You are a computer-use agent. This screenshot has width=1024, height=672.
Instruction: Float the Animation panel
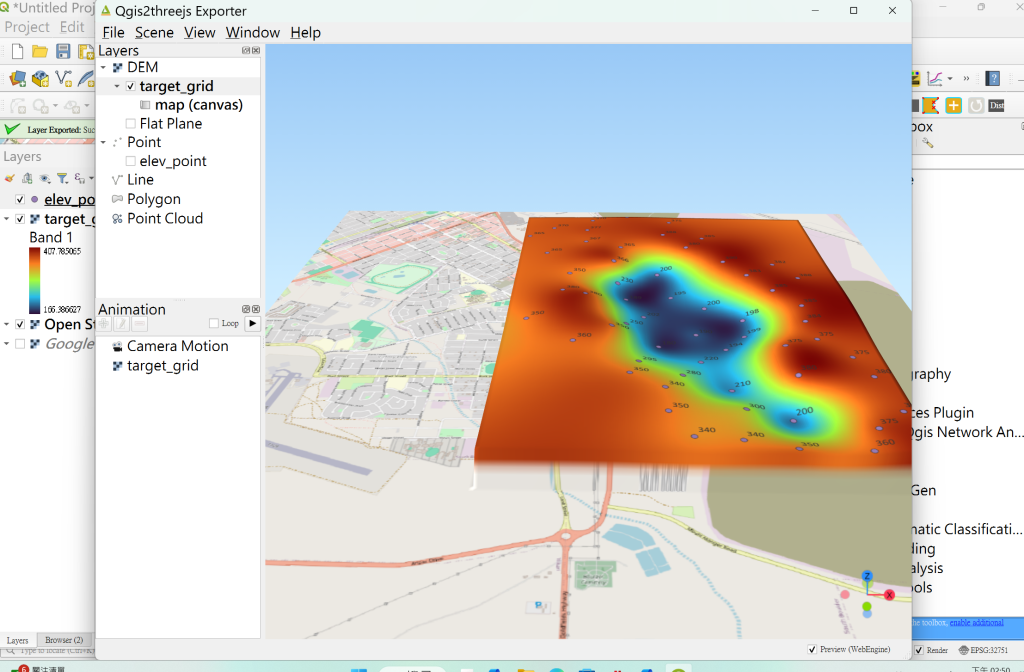pos(246,309)
